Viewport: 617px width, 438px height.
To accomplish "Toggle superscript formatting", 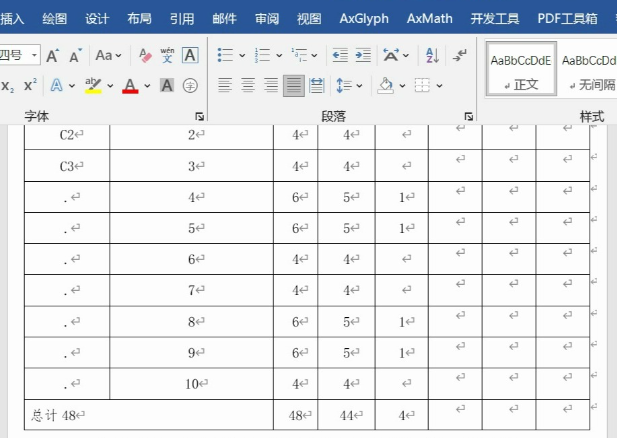I will click(30, 86).
